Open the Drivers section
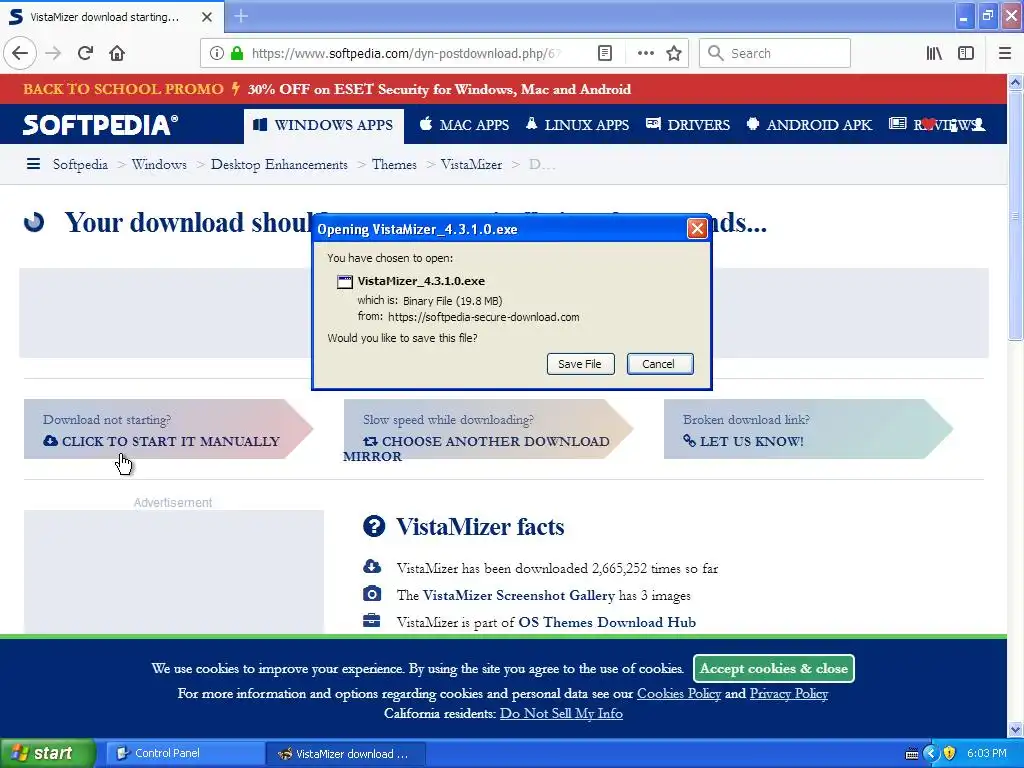 point(688,125)
